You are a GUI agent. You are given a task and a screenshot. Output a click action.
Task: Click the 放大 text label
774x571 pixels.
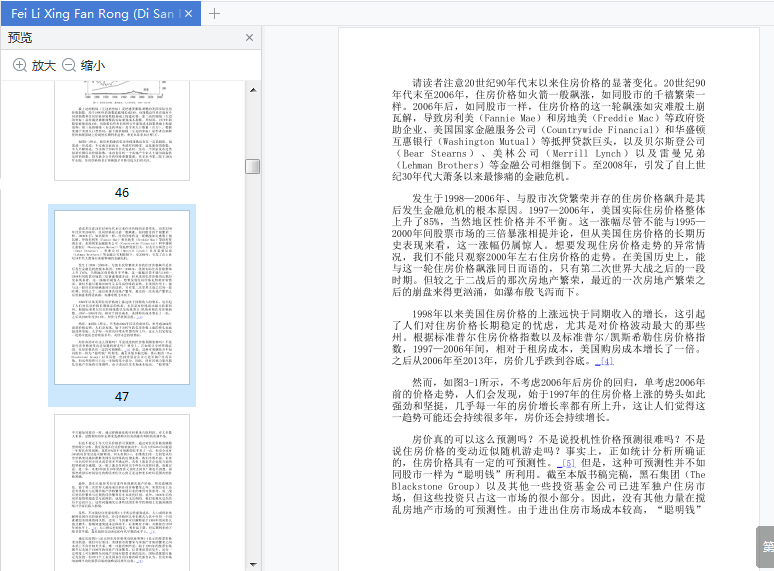[44, 65]
